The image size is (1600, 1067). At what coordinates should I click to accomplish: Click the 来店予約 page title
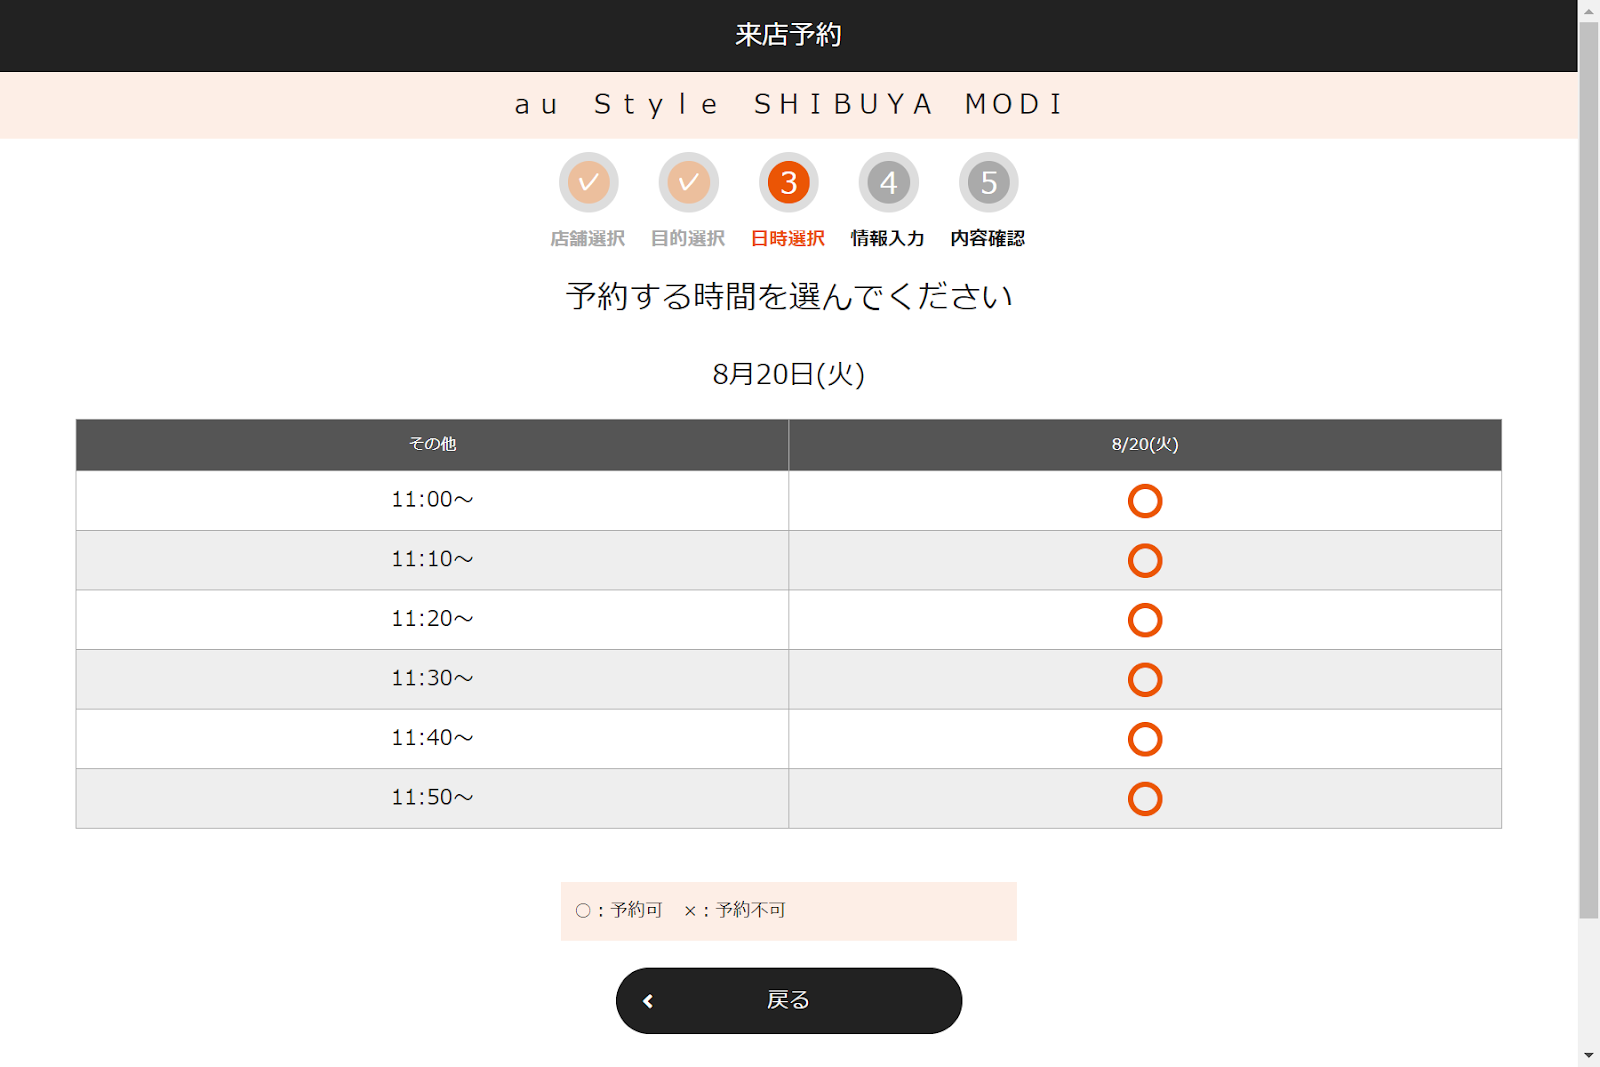(x=788, y=35)
